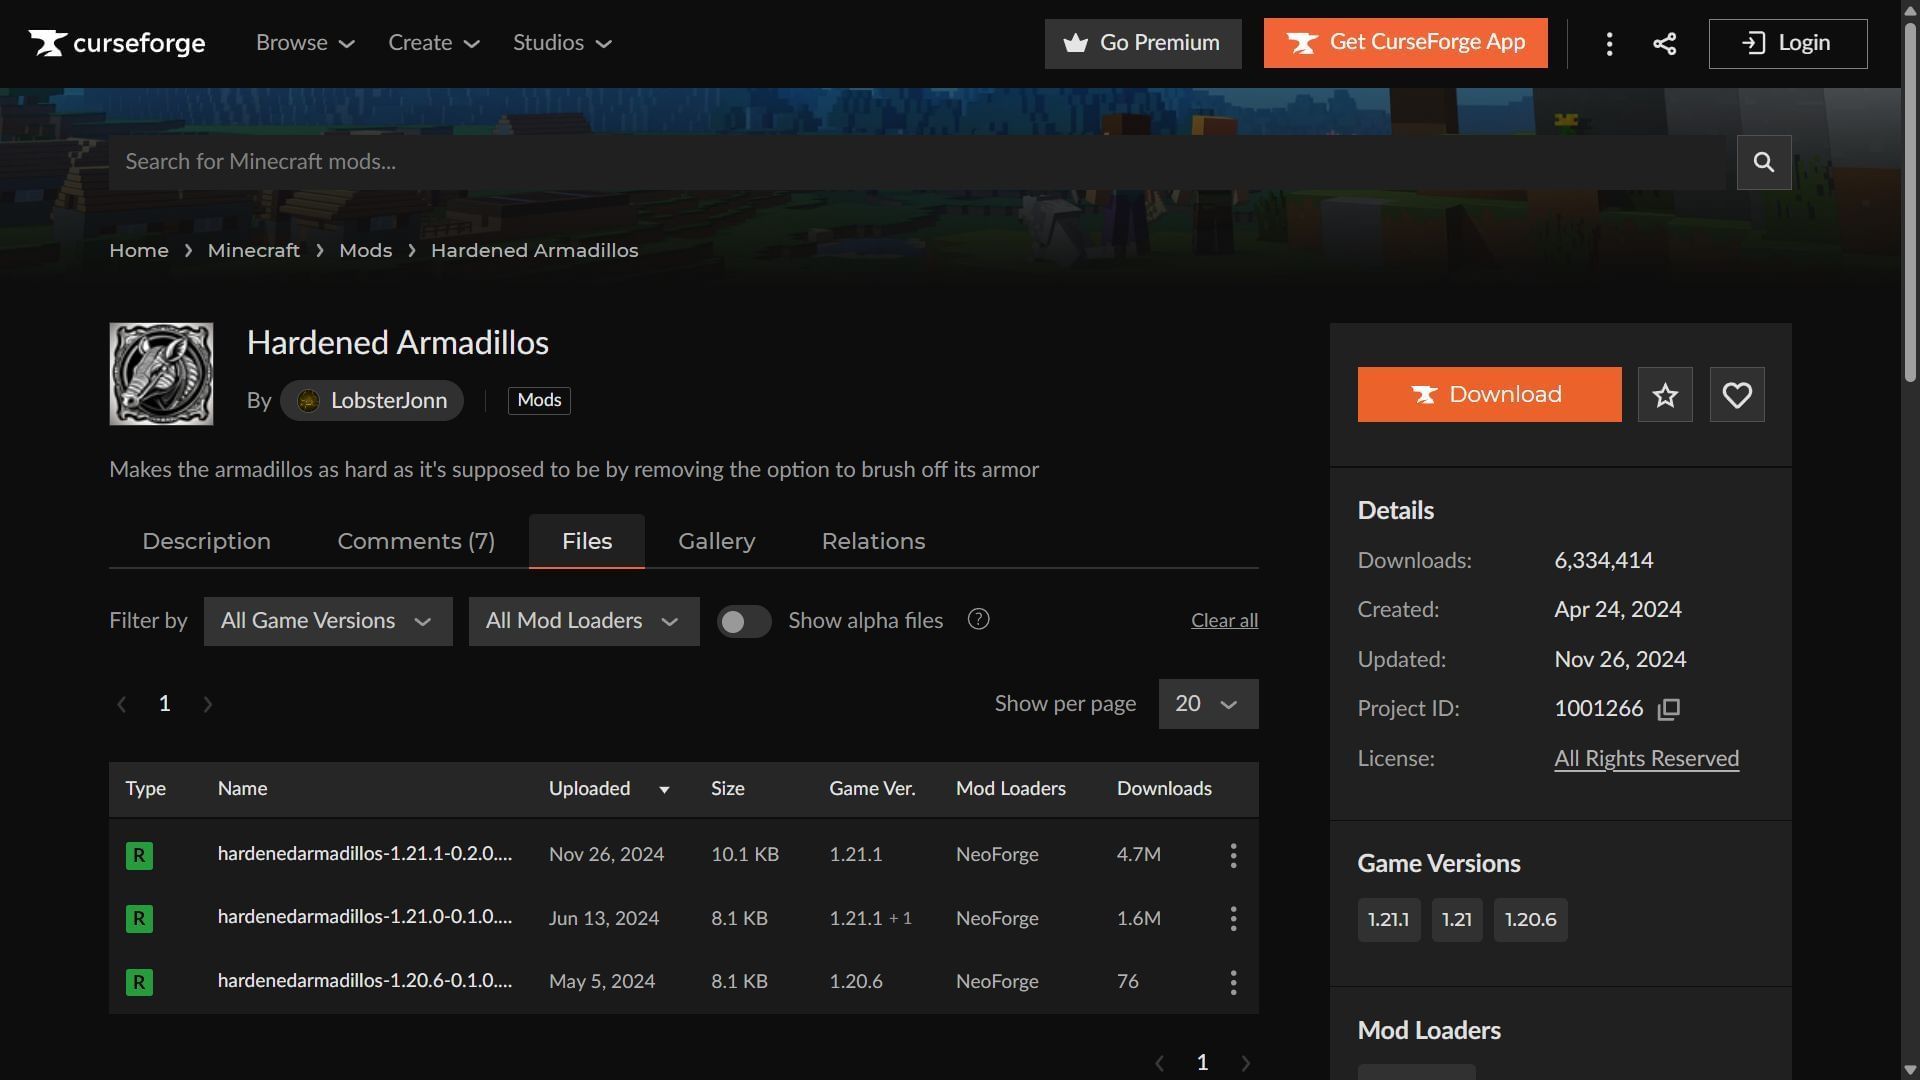This screenshot has width=1920, height=1080.
Task: Click the alpha files help question icon
Action: (978, 620)
